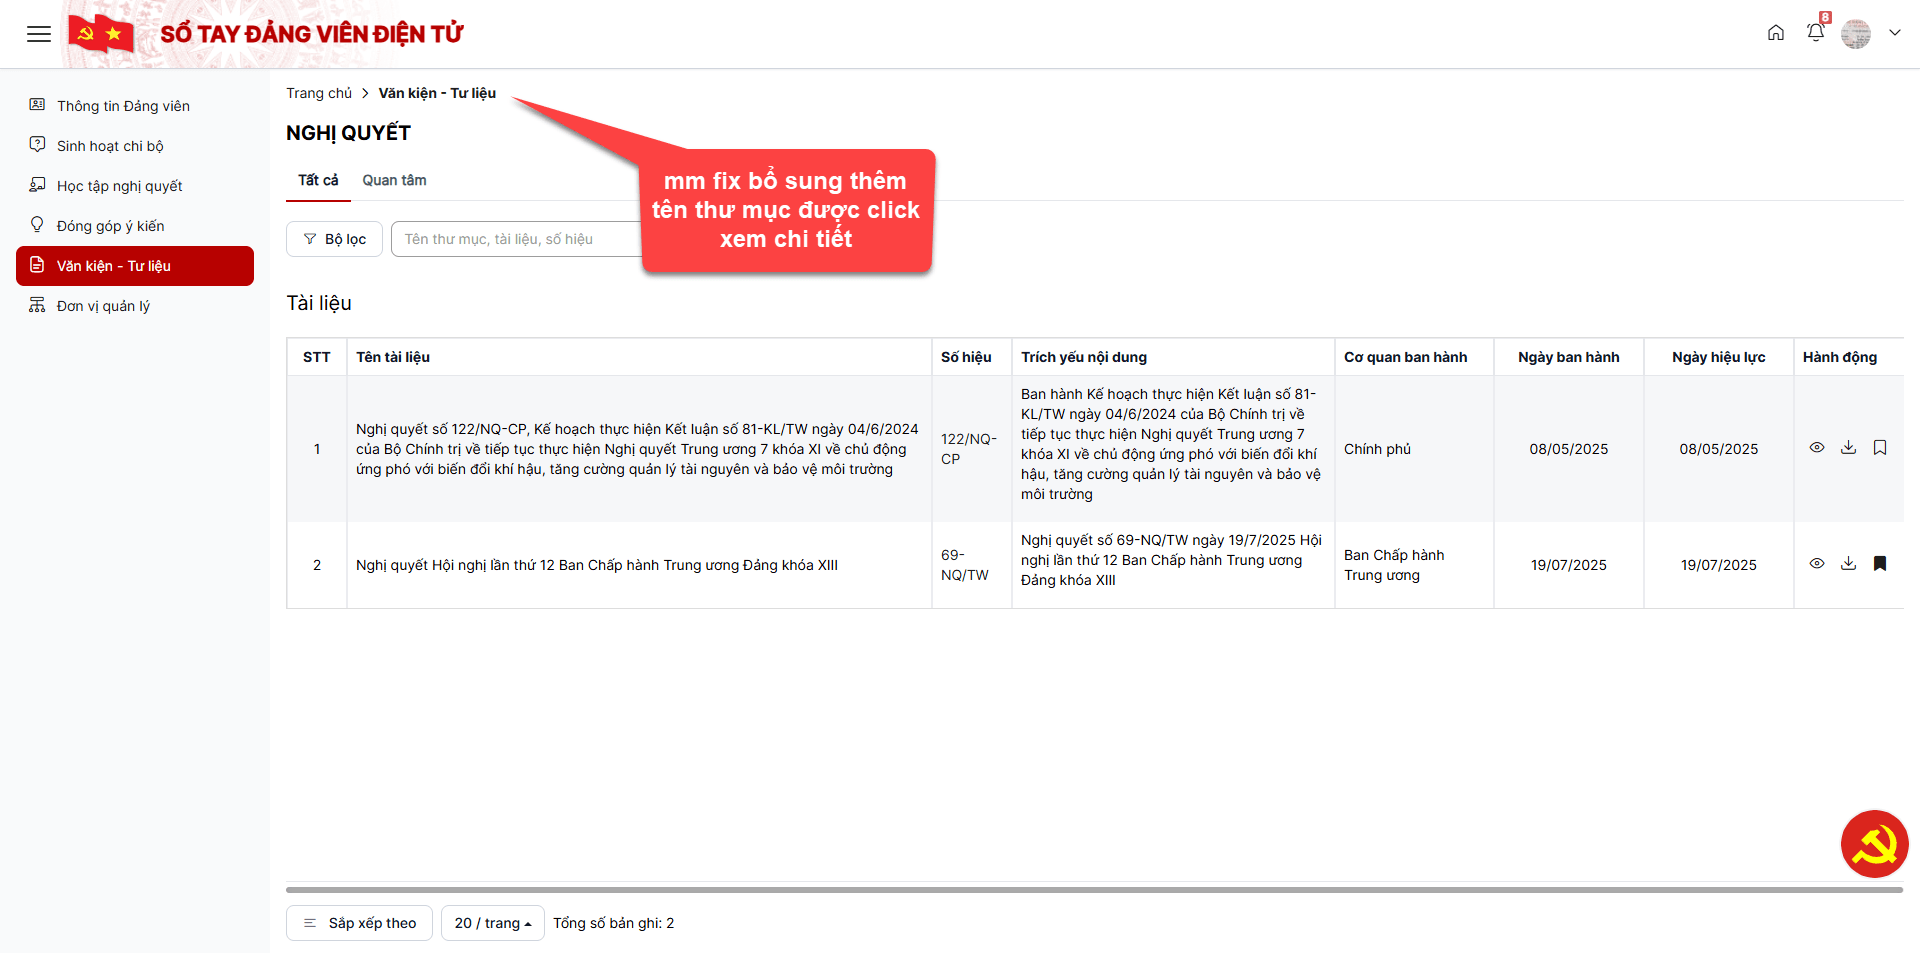
Task: Click the 08/05/2025 effective date cell
Action: [x=1718, y=449]
